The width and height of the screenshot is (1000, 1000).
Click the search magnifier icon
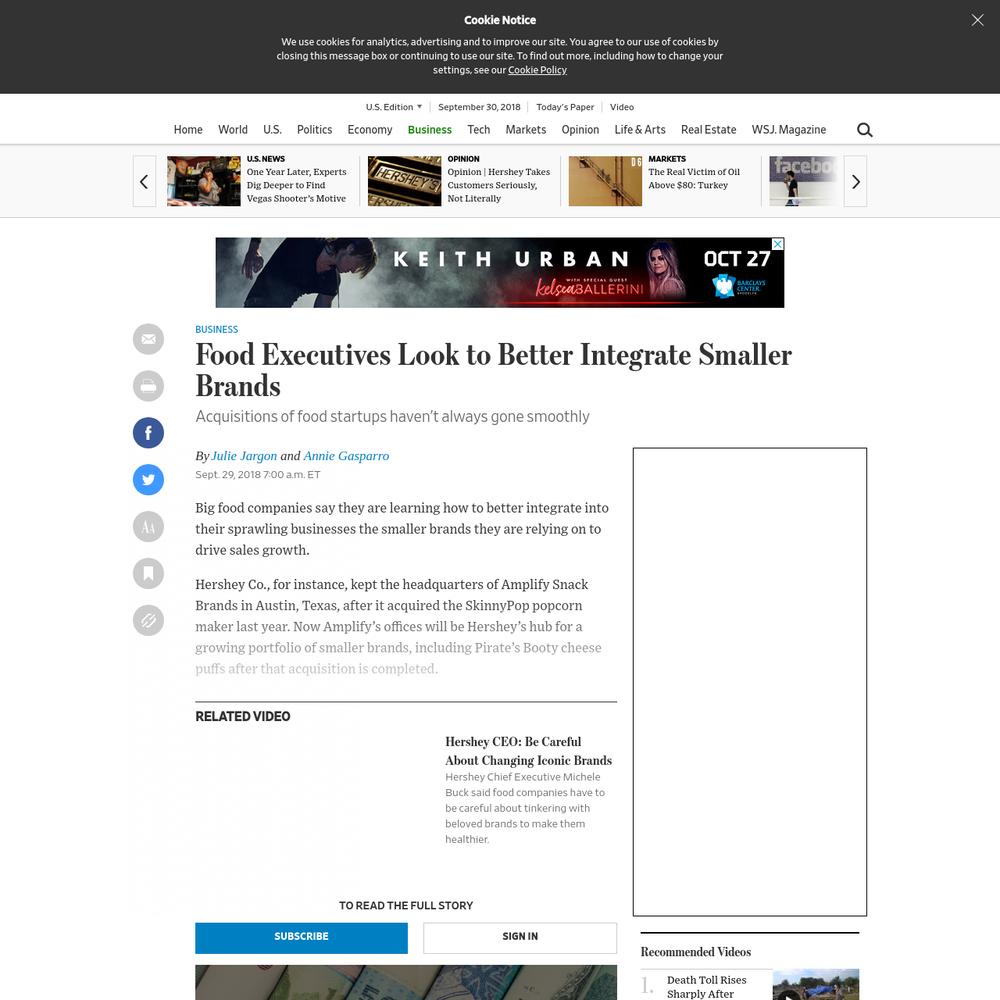click(864, 130)
